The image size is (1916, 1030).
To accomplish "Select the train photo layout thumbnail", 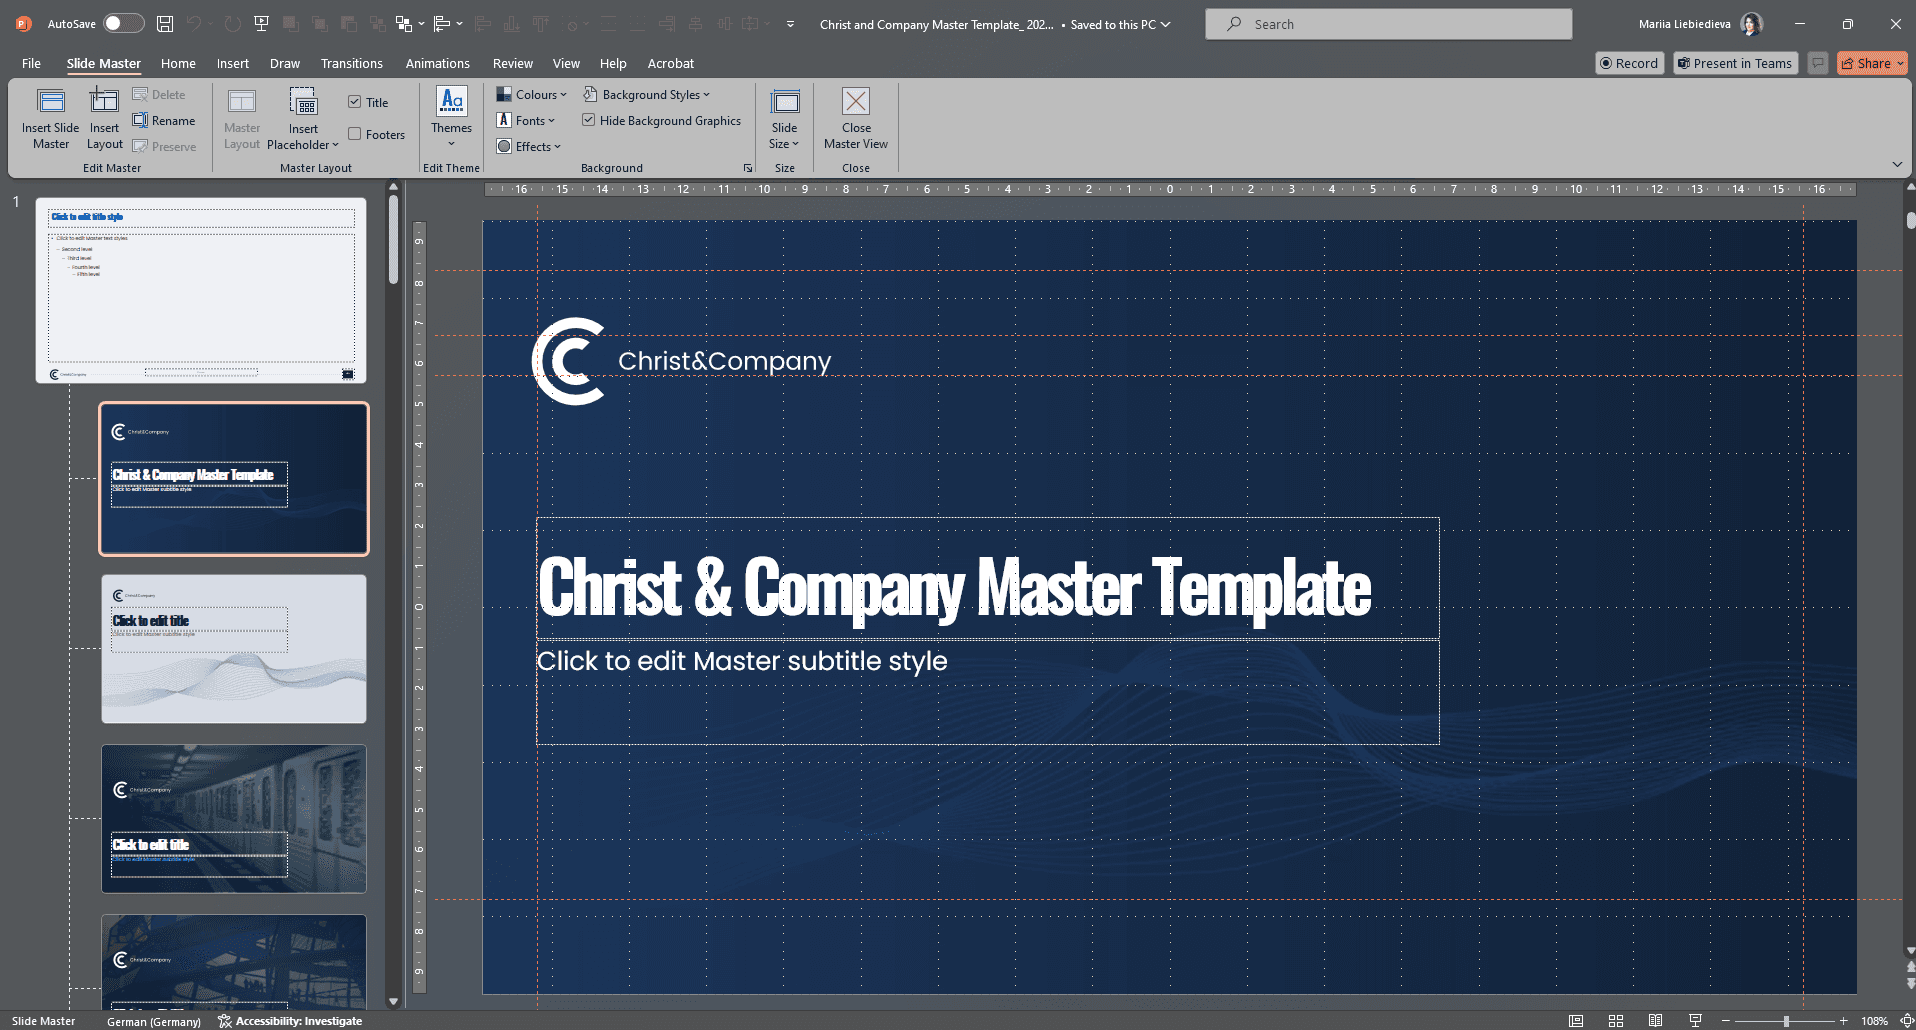I will coord(234,819).
